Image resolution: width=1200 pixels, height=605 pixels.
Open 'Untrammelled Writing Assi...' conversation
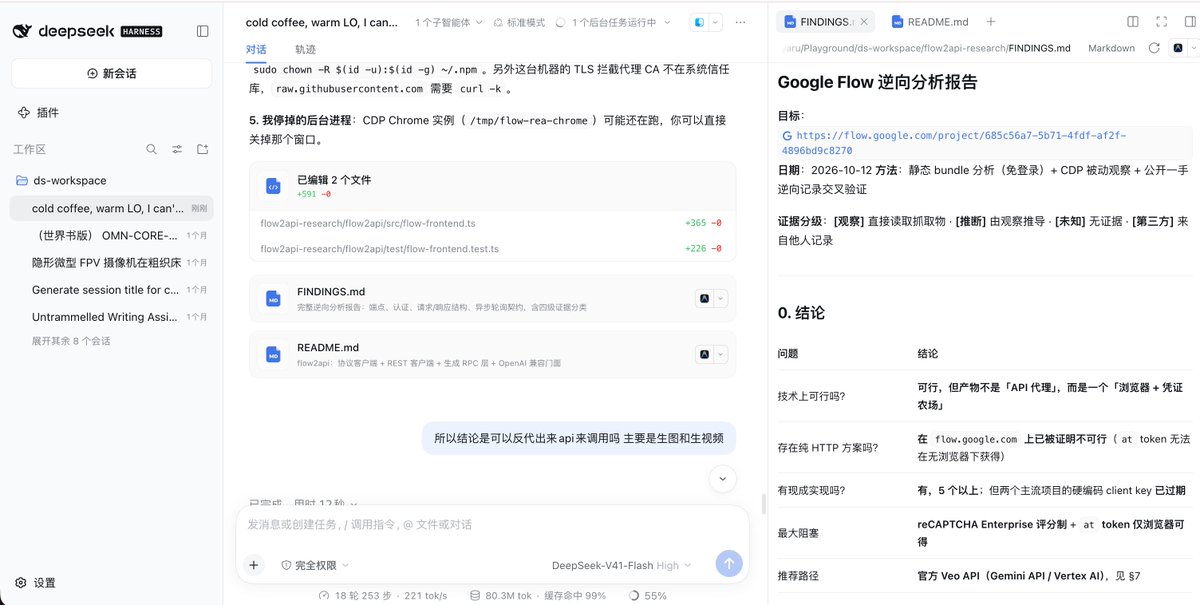112,317
